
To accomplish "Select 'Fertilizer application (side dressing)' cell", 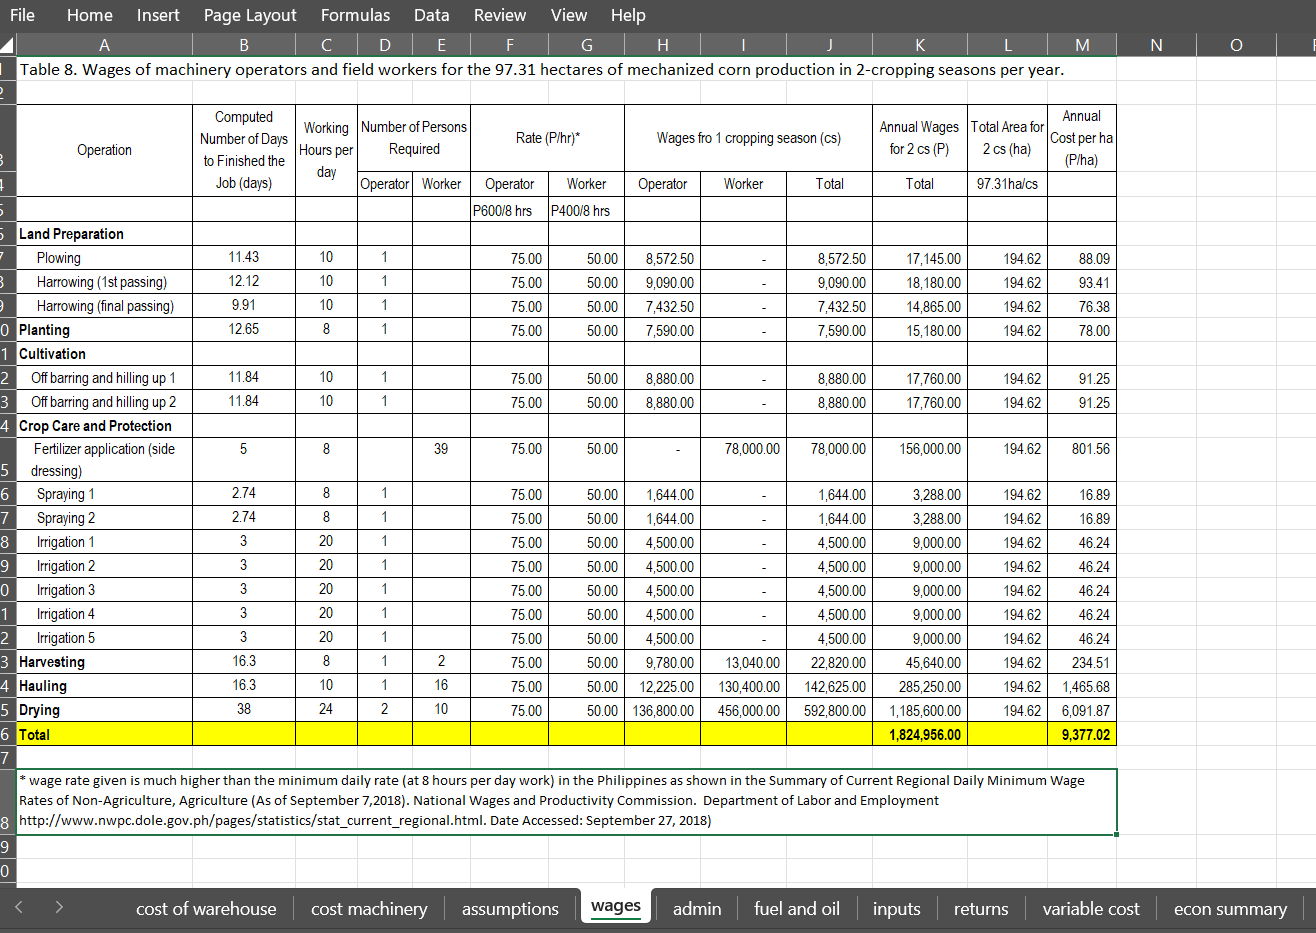I will coord(104,460).
